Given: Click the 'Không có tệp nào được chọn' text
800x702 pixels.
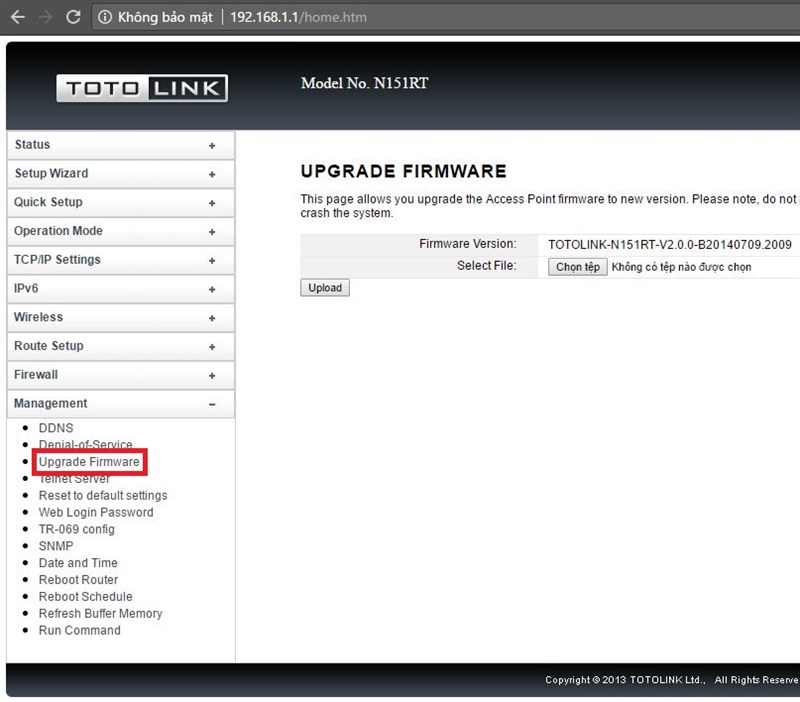Looking at the screenshot, I should [681, 267].
